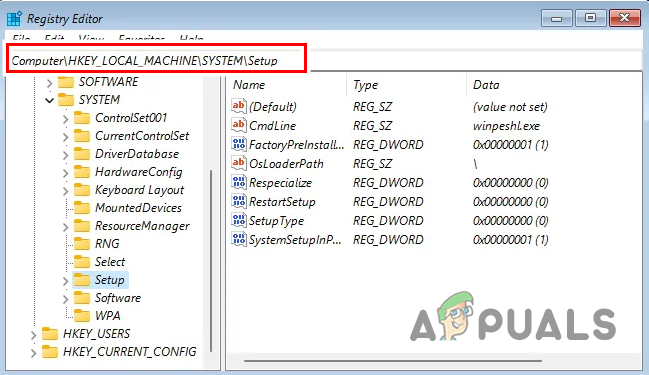
Task: Expand the HardwareConfig key
Action: (x=65, y=173)
